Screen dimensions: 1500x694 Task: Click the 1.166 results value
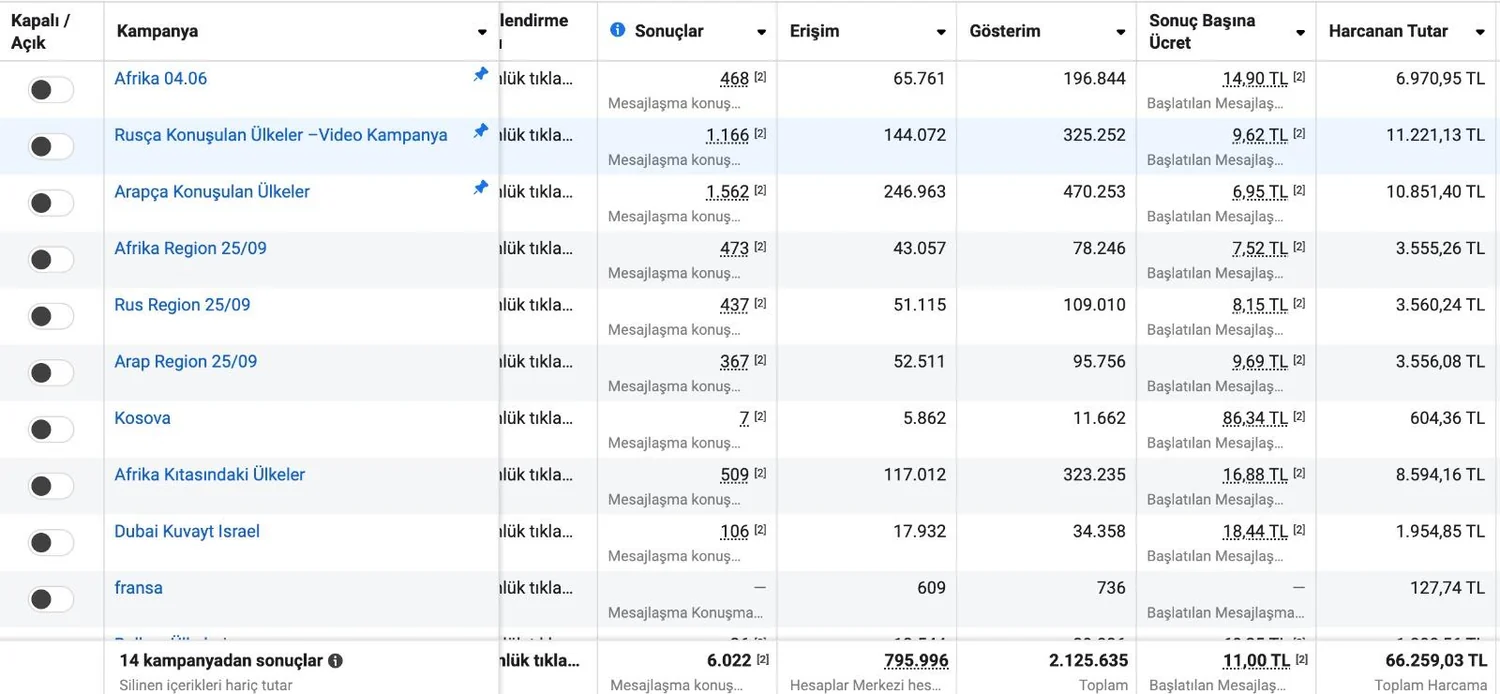click(727, 135)
